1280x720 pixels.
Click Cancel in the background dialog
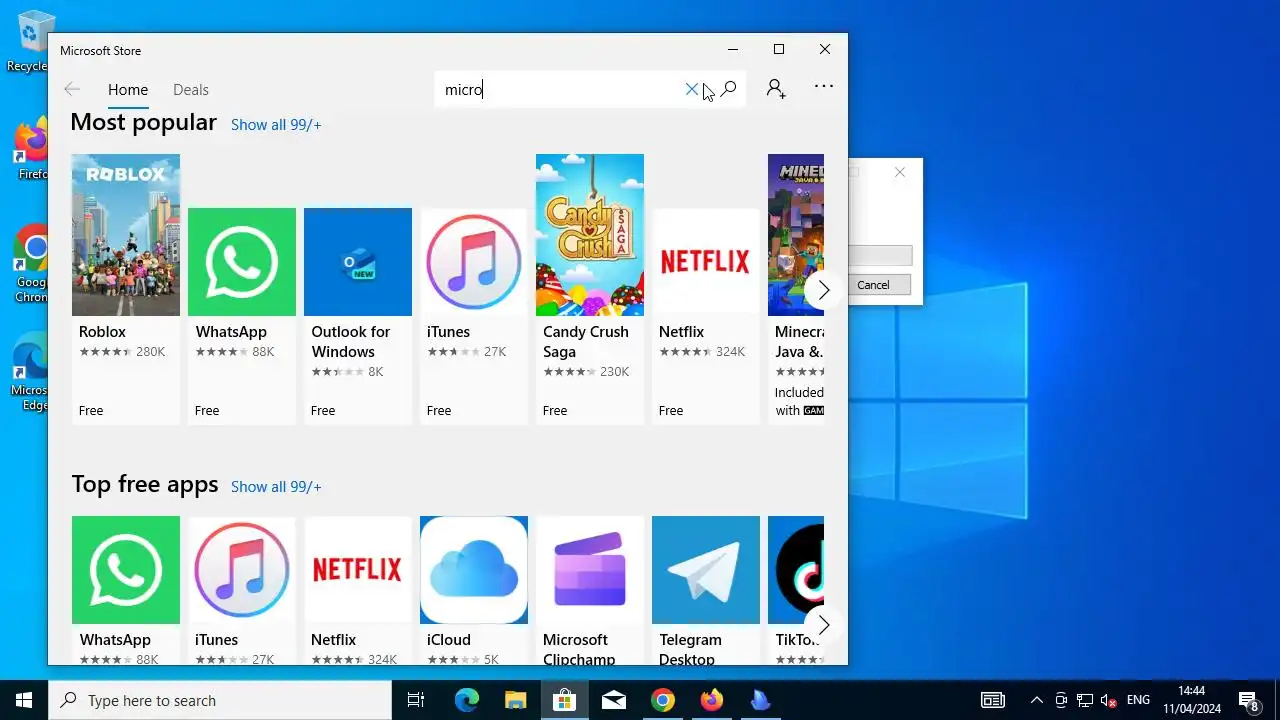pos(873,285)
